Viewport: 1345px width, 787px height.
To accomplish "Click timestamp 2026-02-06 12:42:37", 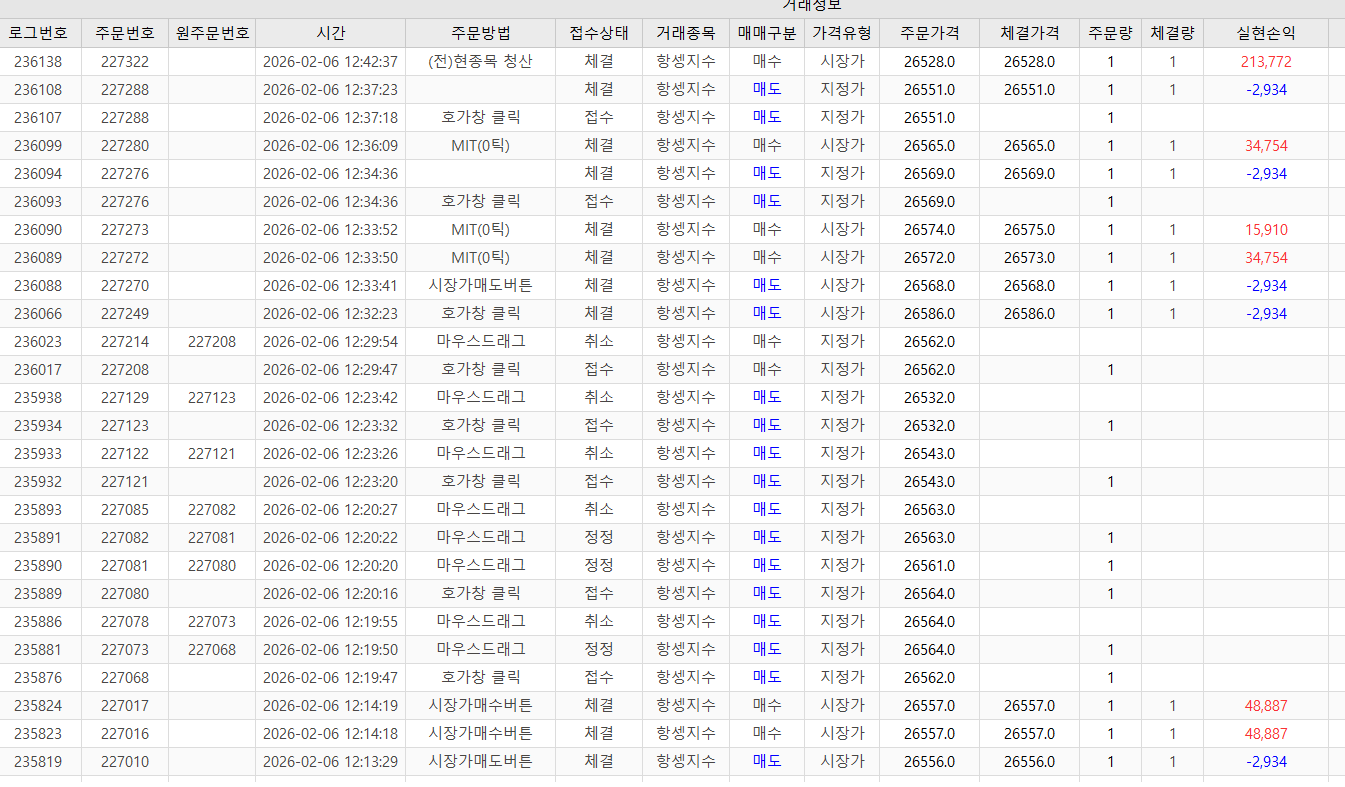I will [330, 61].
